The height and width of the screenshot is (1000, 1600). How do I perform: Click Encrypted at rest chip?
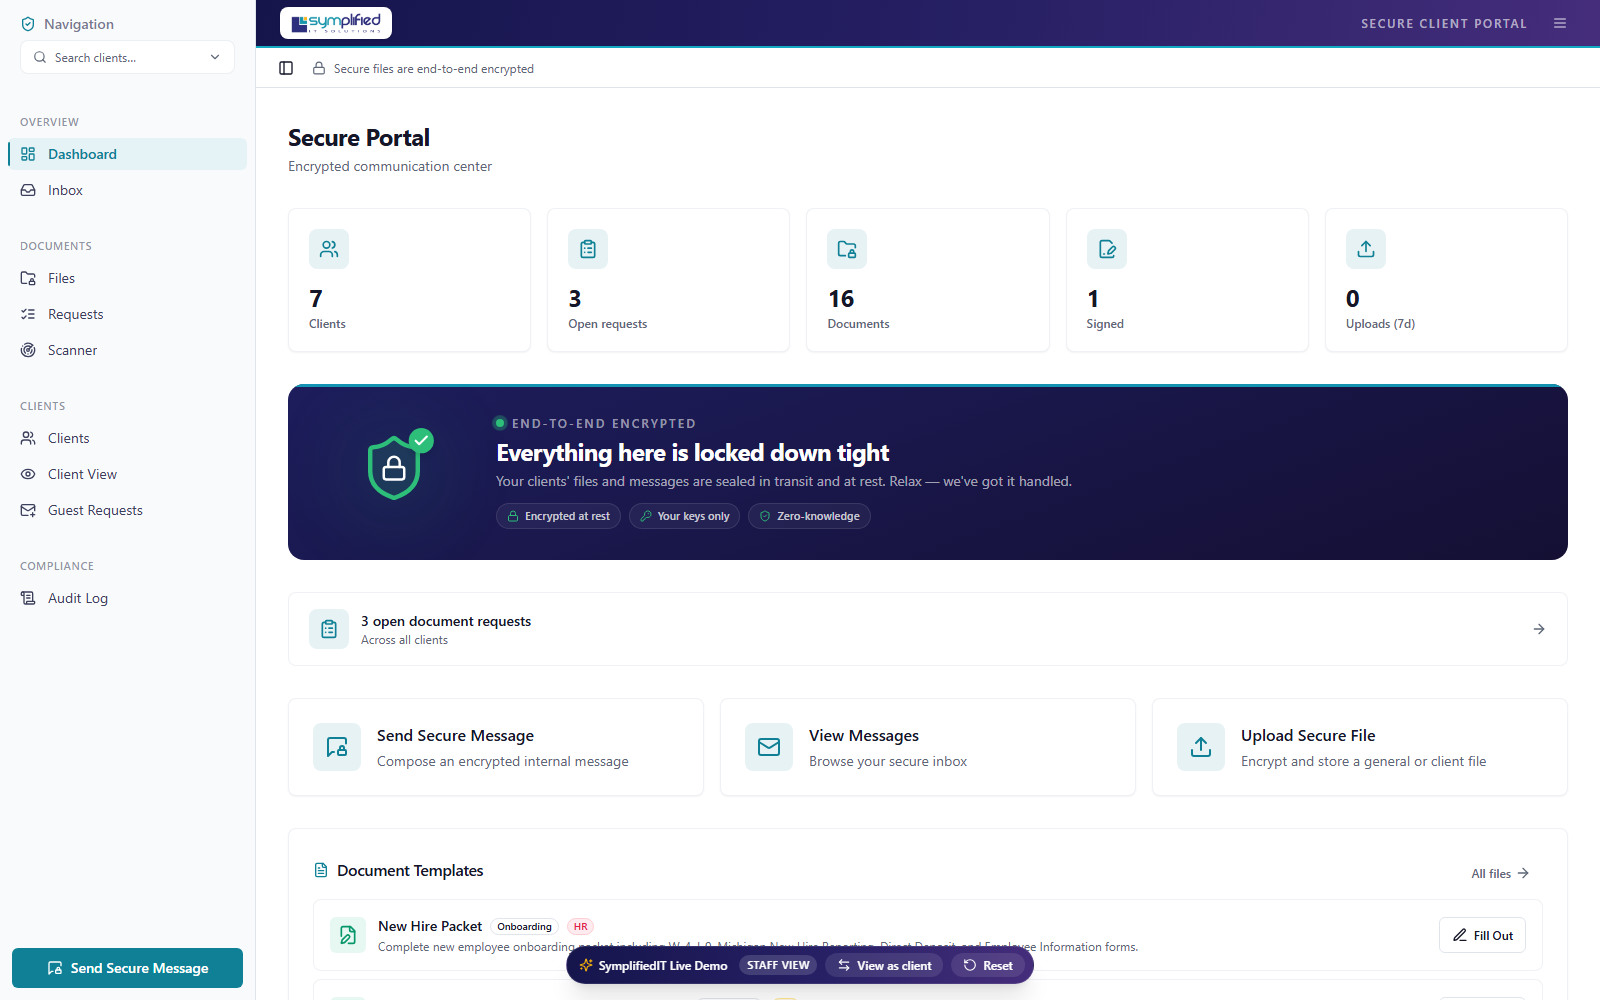click(x=558, y=516)
